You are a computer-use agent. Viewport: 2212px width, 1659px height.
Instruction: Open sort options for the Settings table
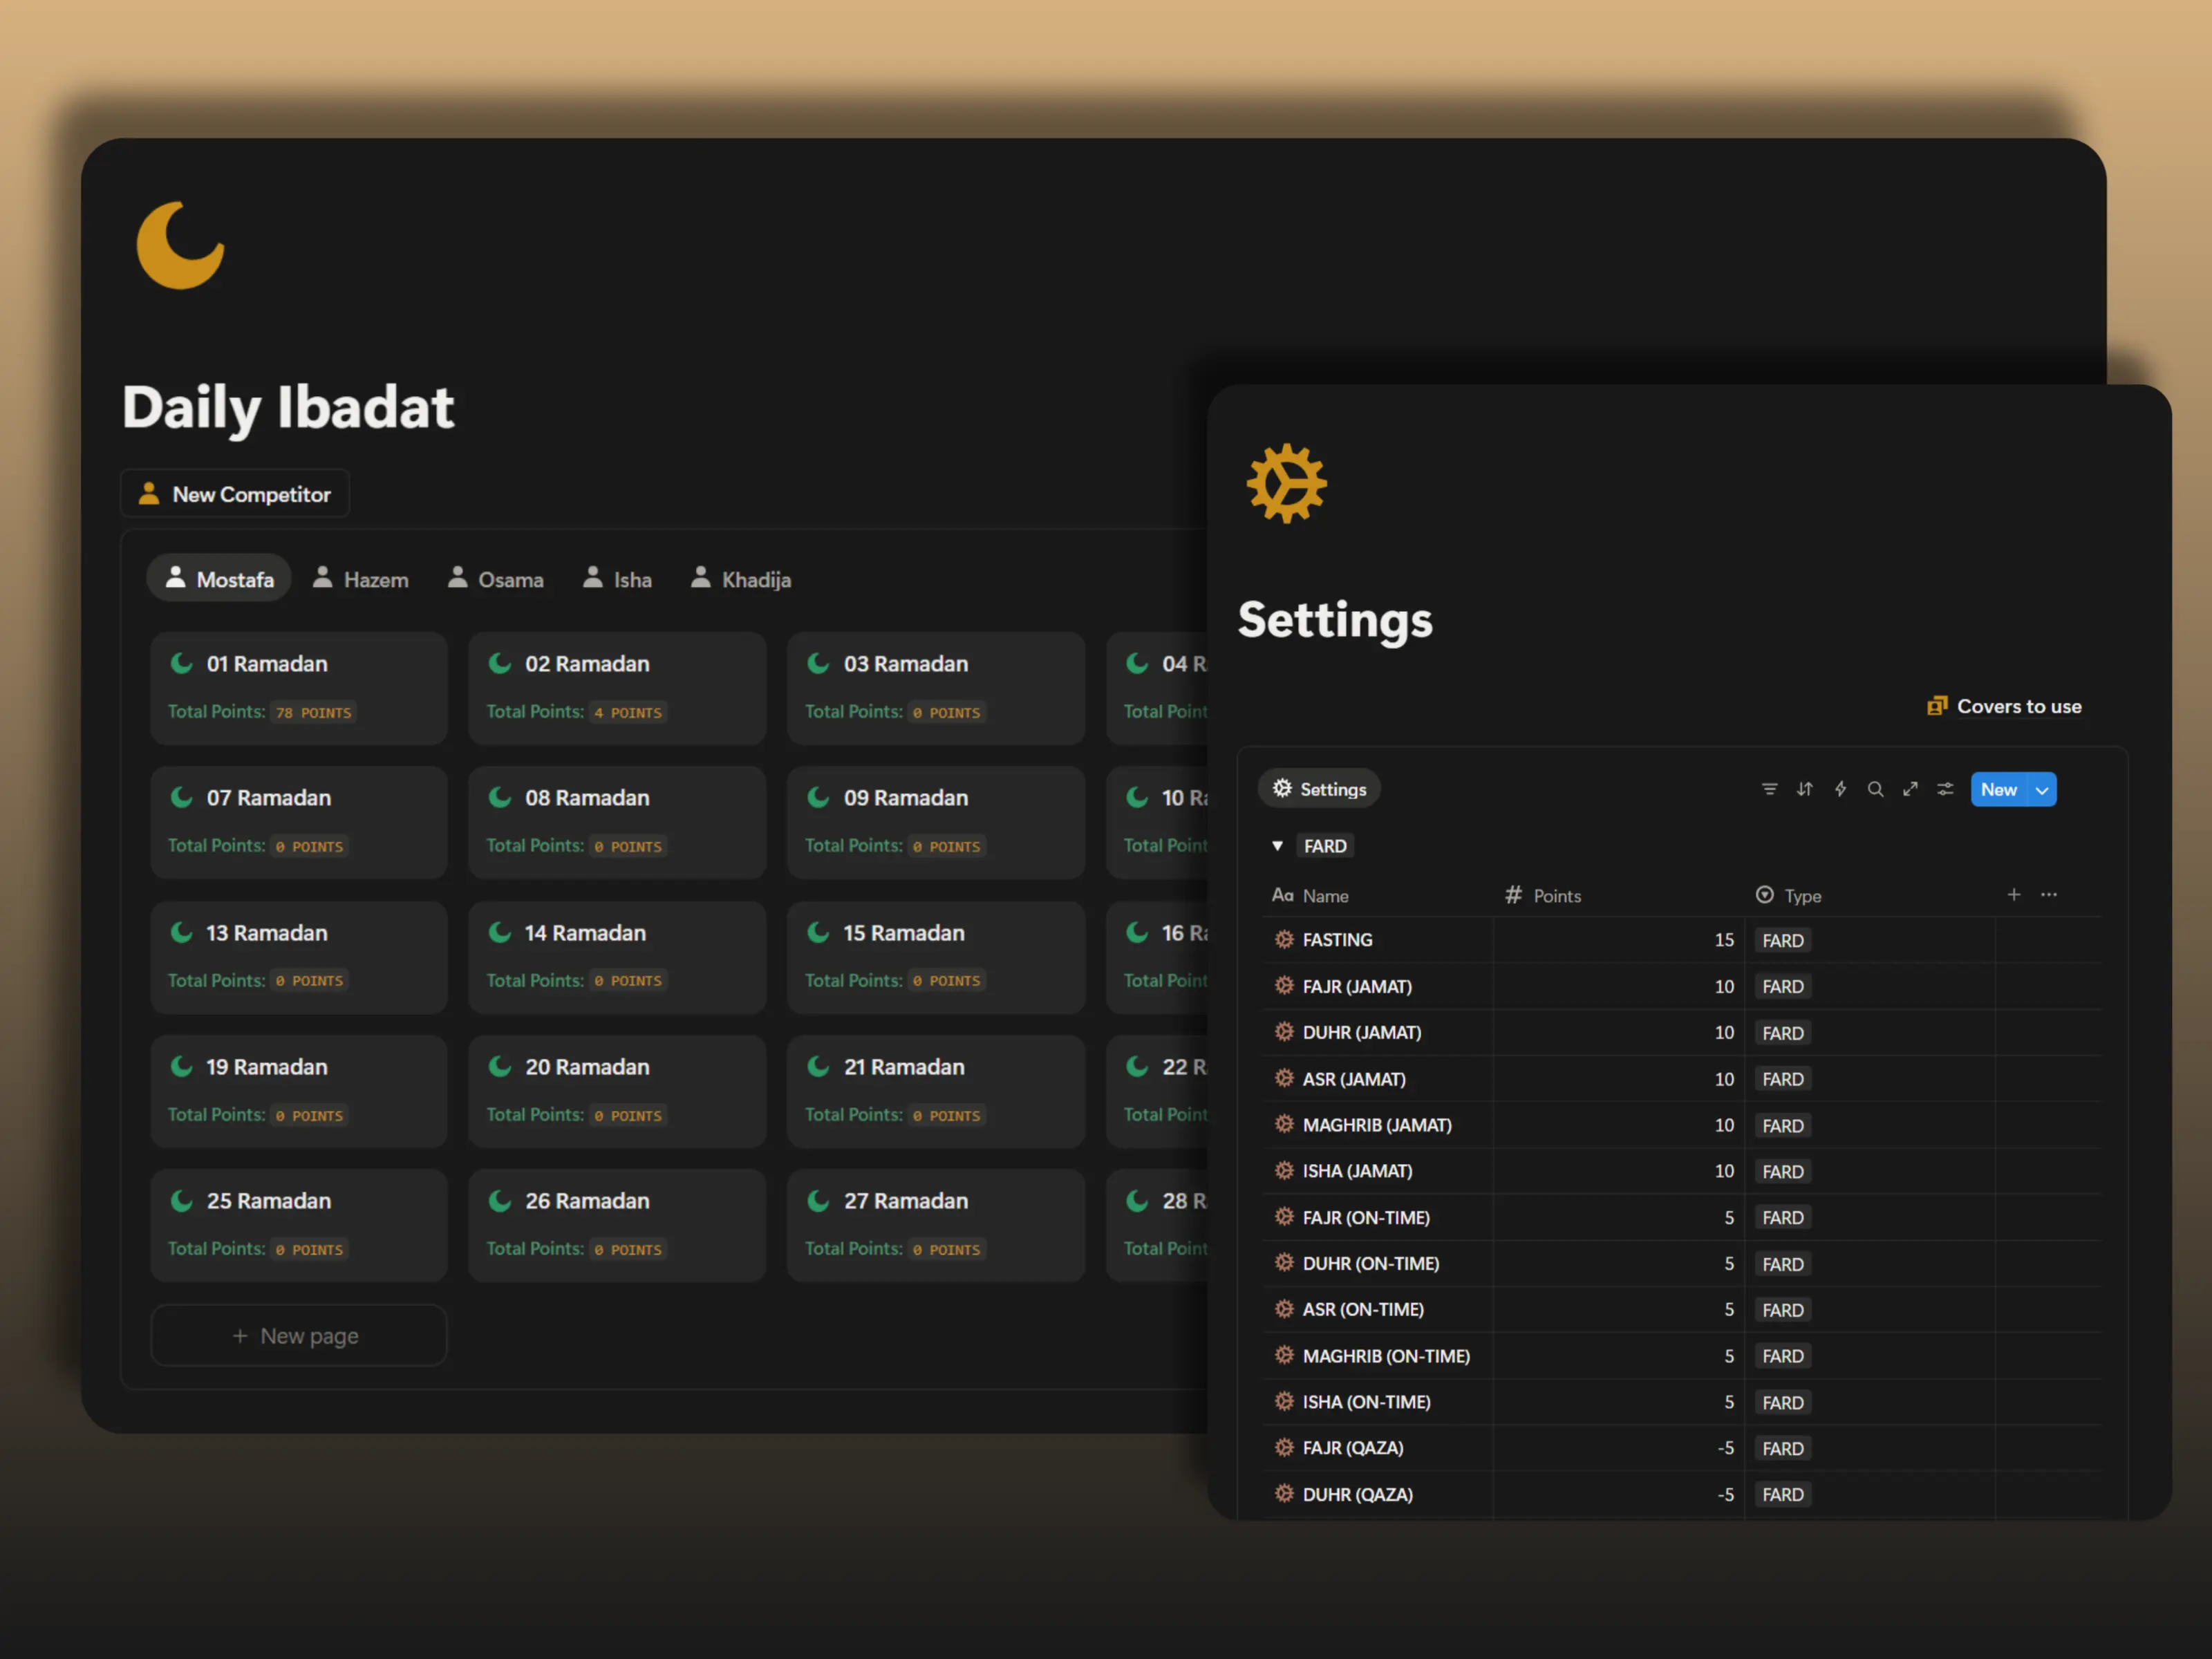click(x=1805, y=789)
